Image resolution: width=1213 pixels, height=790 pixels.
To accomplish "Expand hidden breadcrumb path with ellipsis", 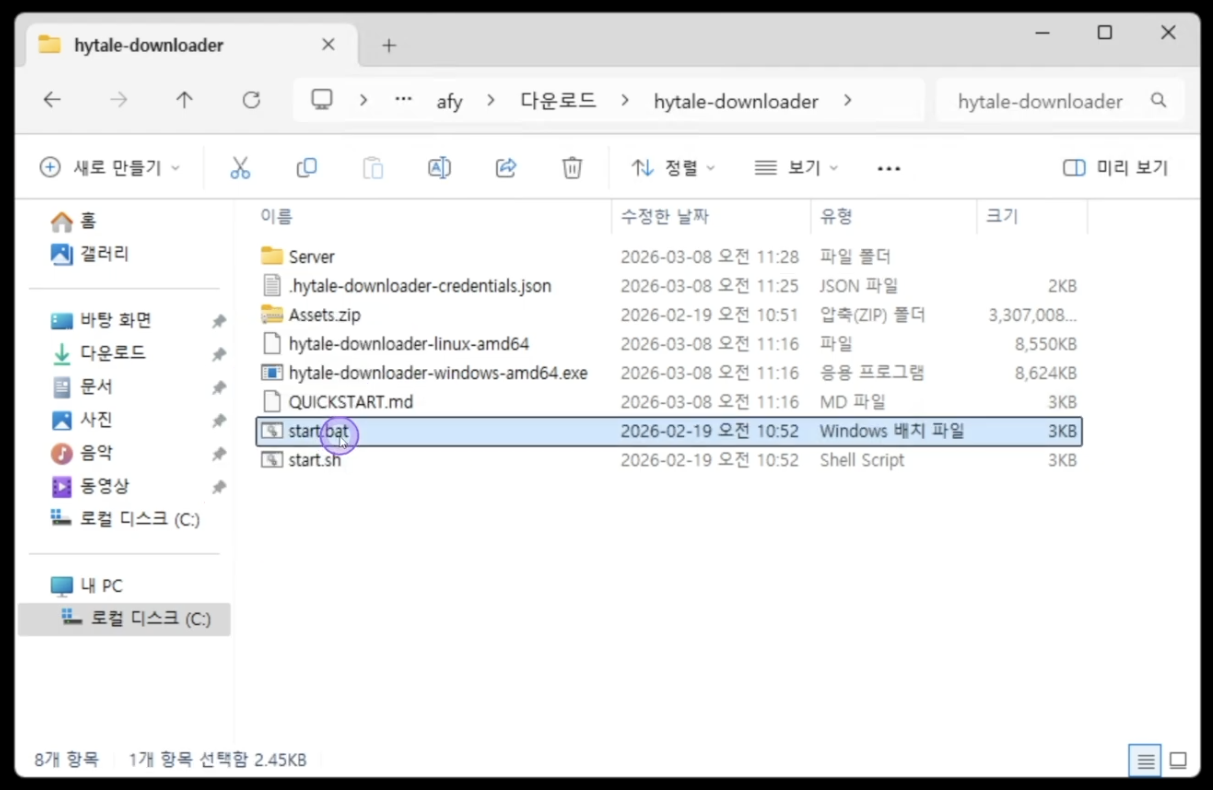I will [403, 100].
